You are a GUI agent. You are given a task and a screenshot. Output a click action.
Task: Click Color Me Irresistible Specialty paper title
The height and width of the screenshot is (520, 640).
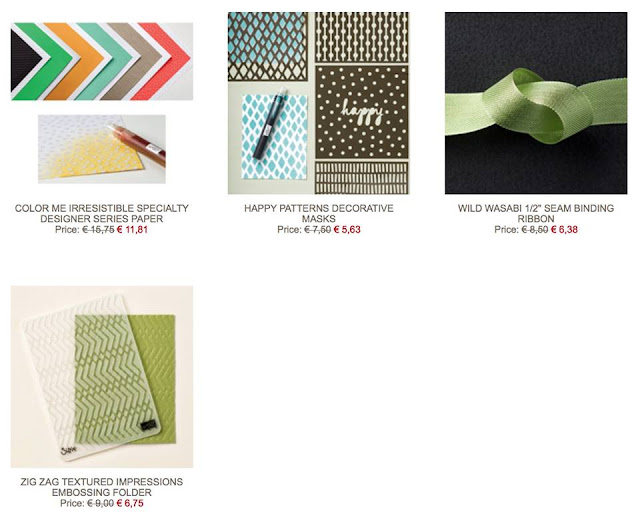102,213
